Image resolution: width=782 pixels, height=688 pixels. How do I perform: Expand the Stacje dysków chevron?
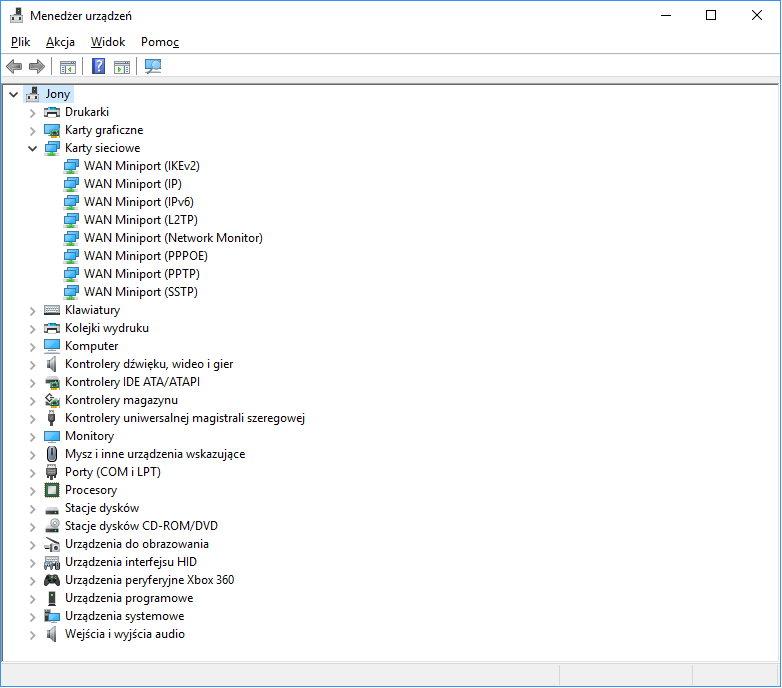pyautogui.click(x=32, y=509)
